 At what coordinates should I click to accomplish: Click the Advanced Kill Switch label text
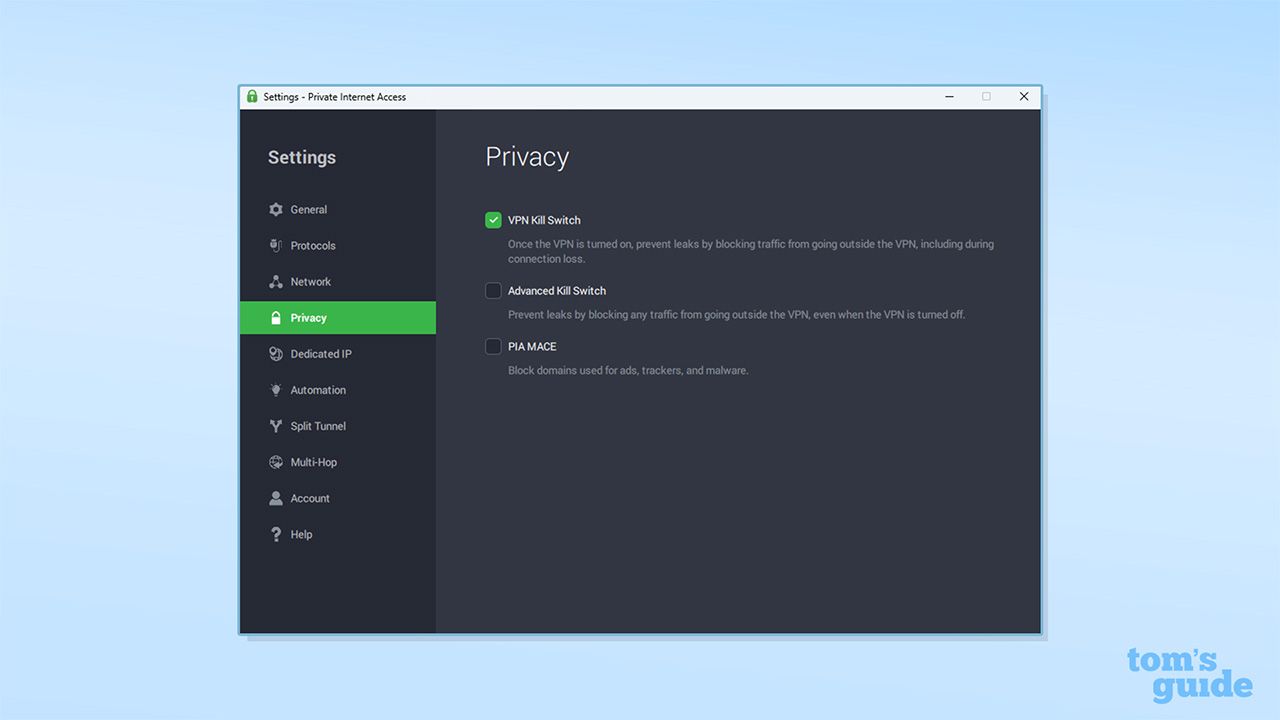click(x=557, y=291)
